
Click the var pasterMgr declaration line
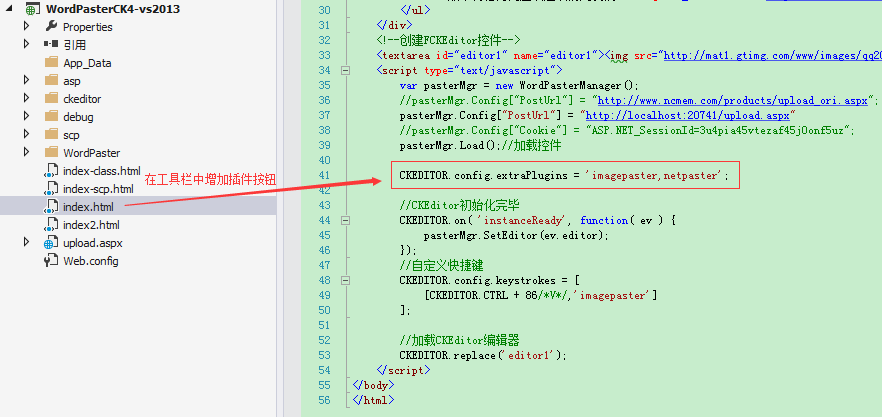pyautogui.click(x=519, y=86)
